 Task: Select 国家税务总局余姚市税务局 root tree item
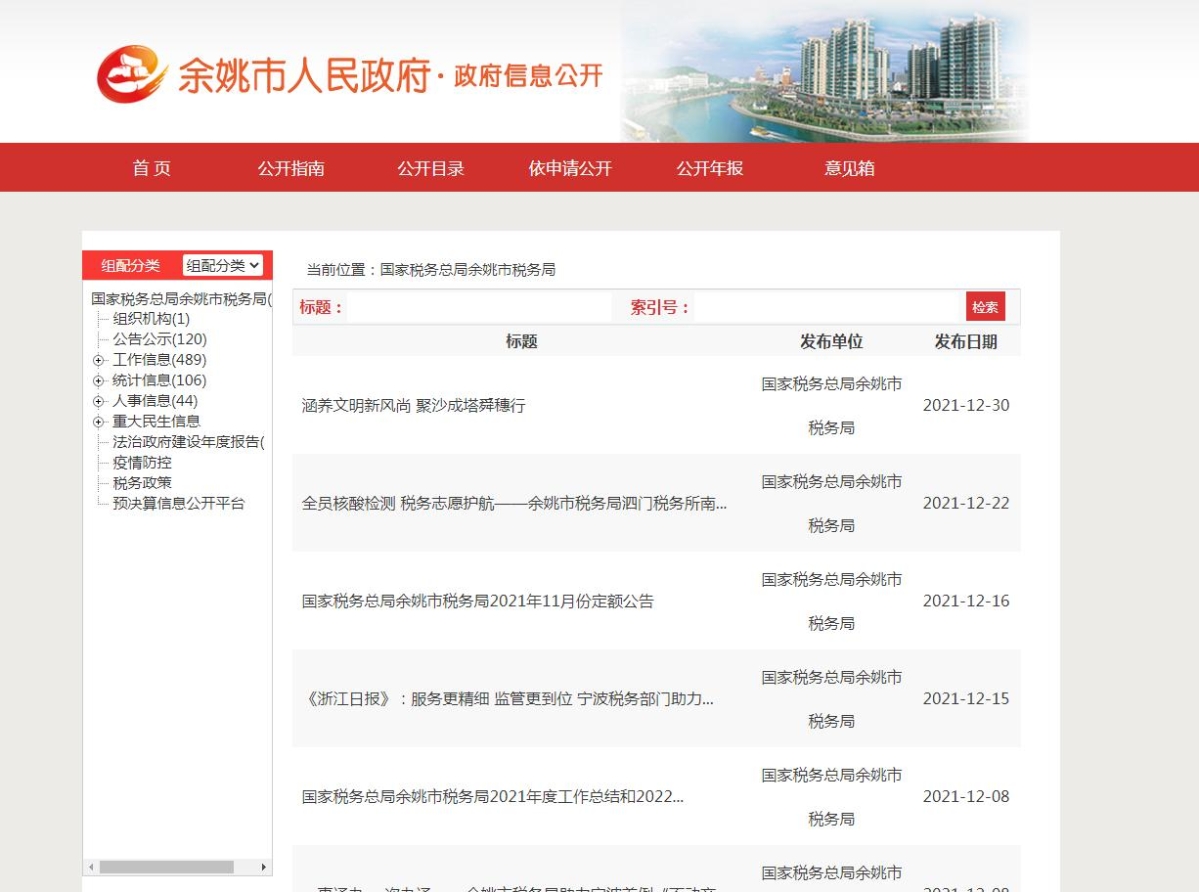(180, 298)
